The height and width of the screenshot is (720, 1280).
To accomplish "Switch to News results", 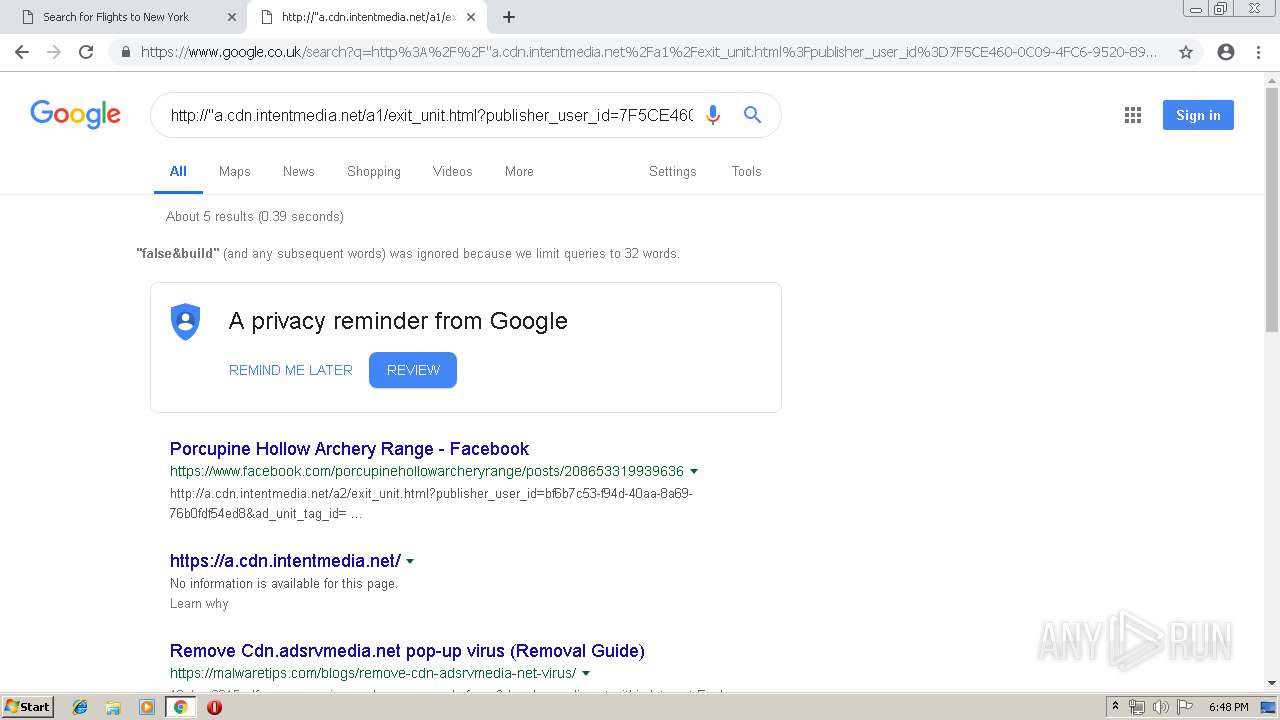I will (299, 171).
